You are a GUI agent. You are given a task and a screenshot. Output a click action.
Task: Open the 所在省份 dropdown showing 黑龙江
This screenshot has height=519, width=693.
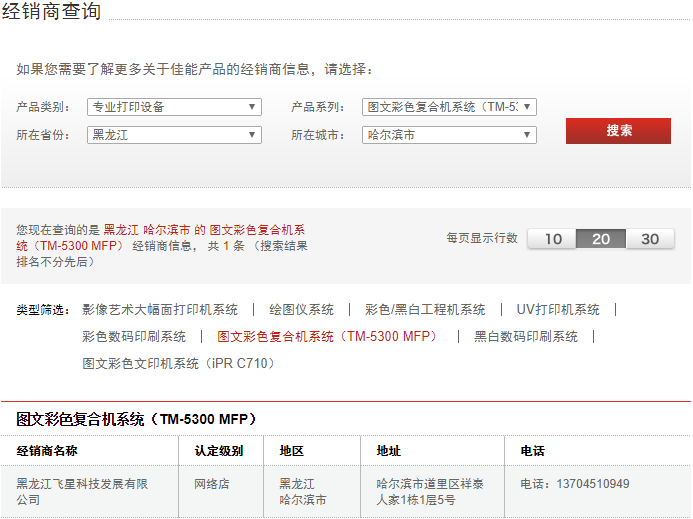pyautogui.click(x=174, y=135)
